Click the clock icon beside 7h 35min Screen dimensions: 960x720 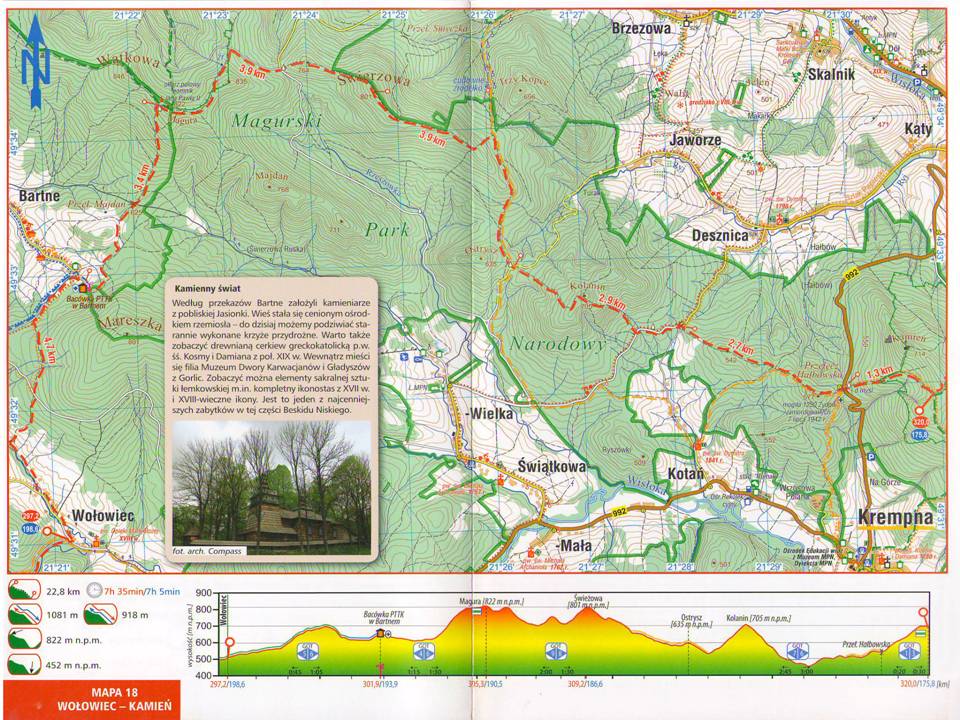coord(95,590)
